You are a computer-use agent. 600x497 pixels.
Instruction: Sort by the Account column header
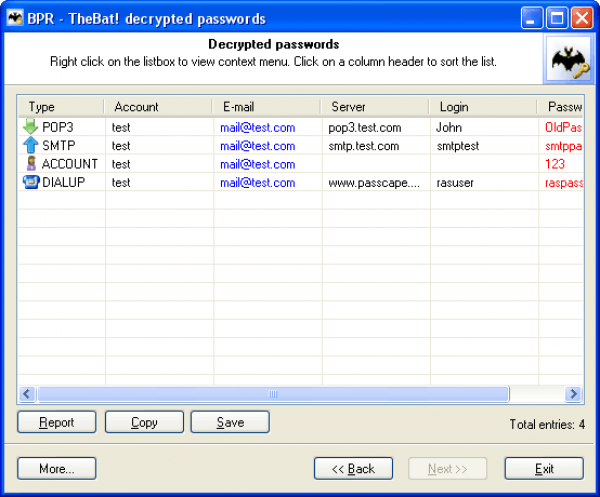tap(158, 107)
